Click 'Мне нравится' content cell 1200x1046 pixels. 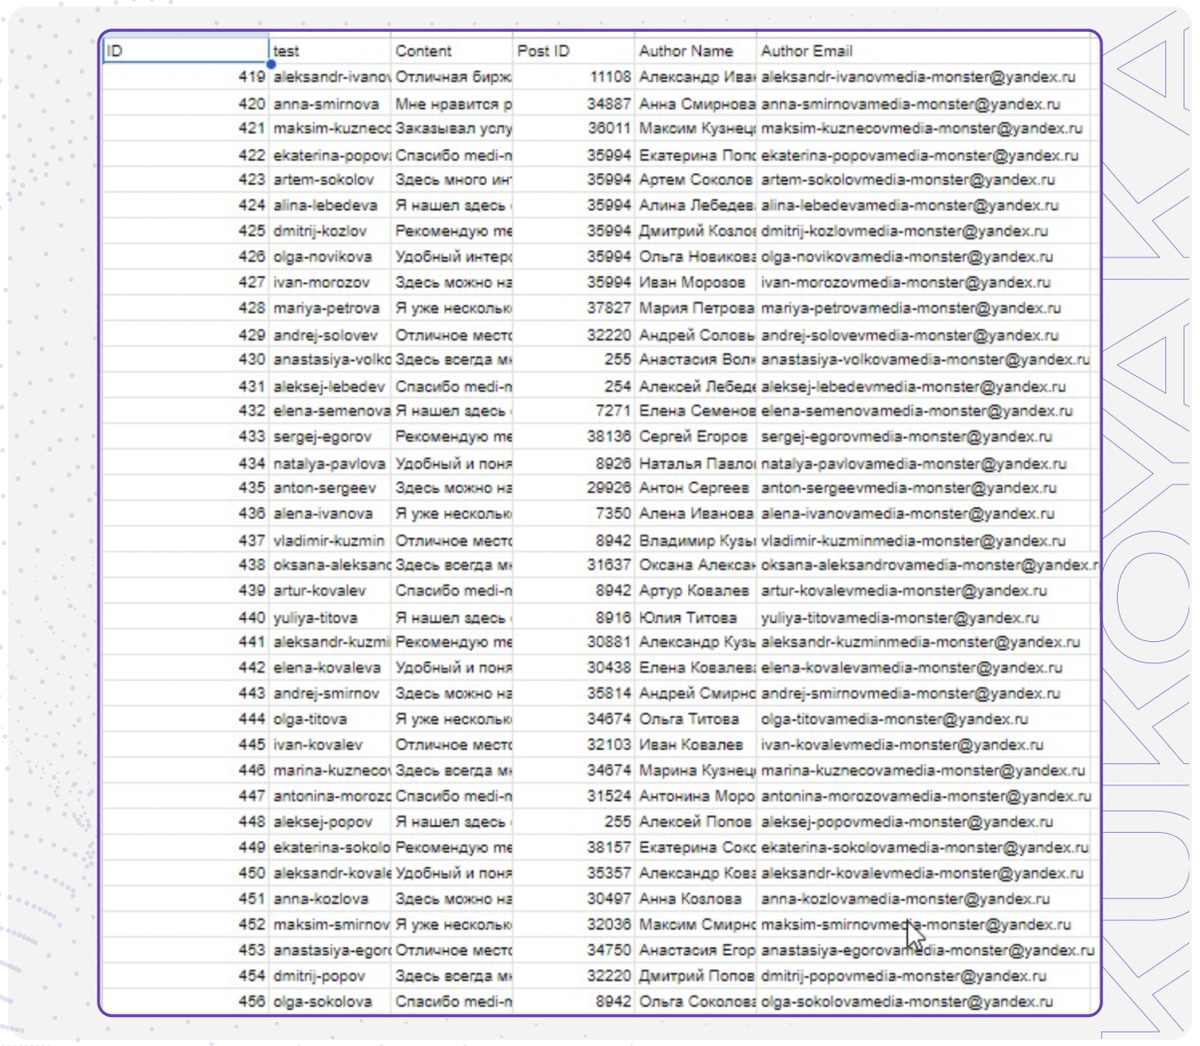point(452,103)
